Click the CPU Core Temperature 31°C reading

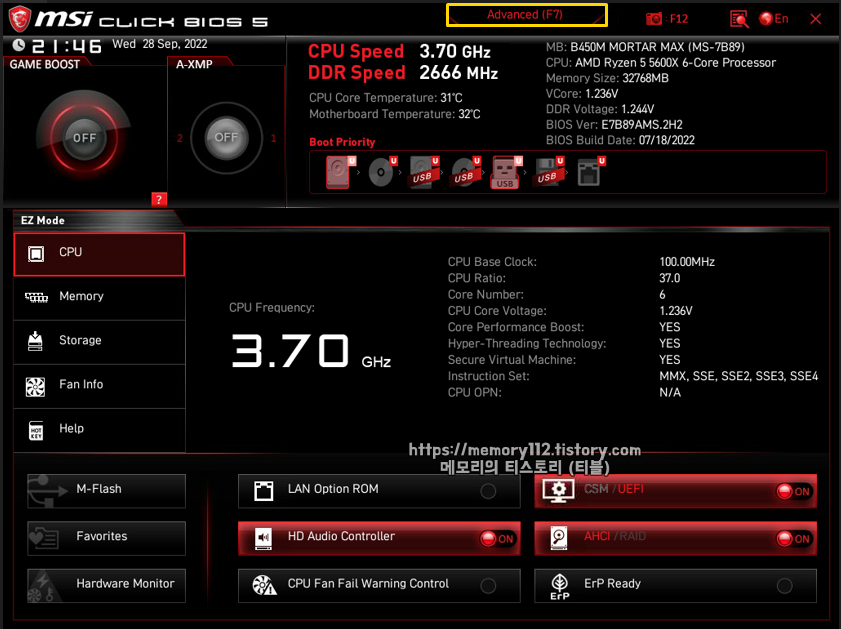pyautogui.click(x=386, y=98)
